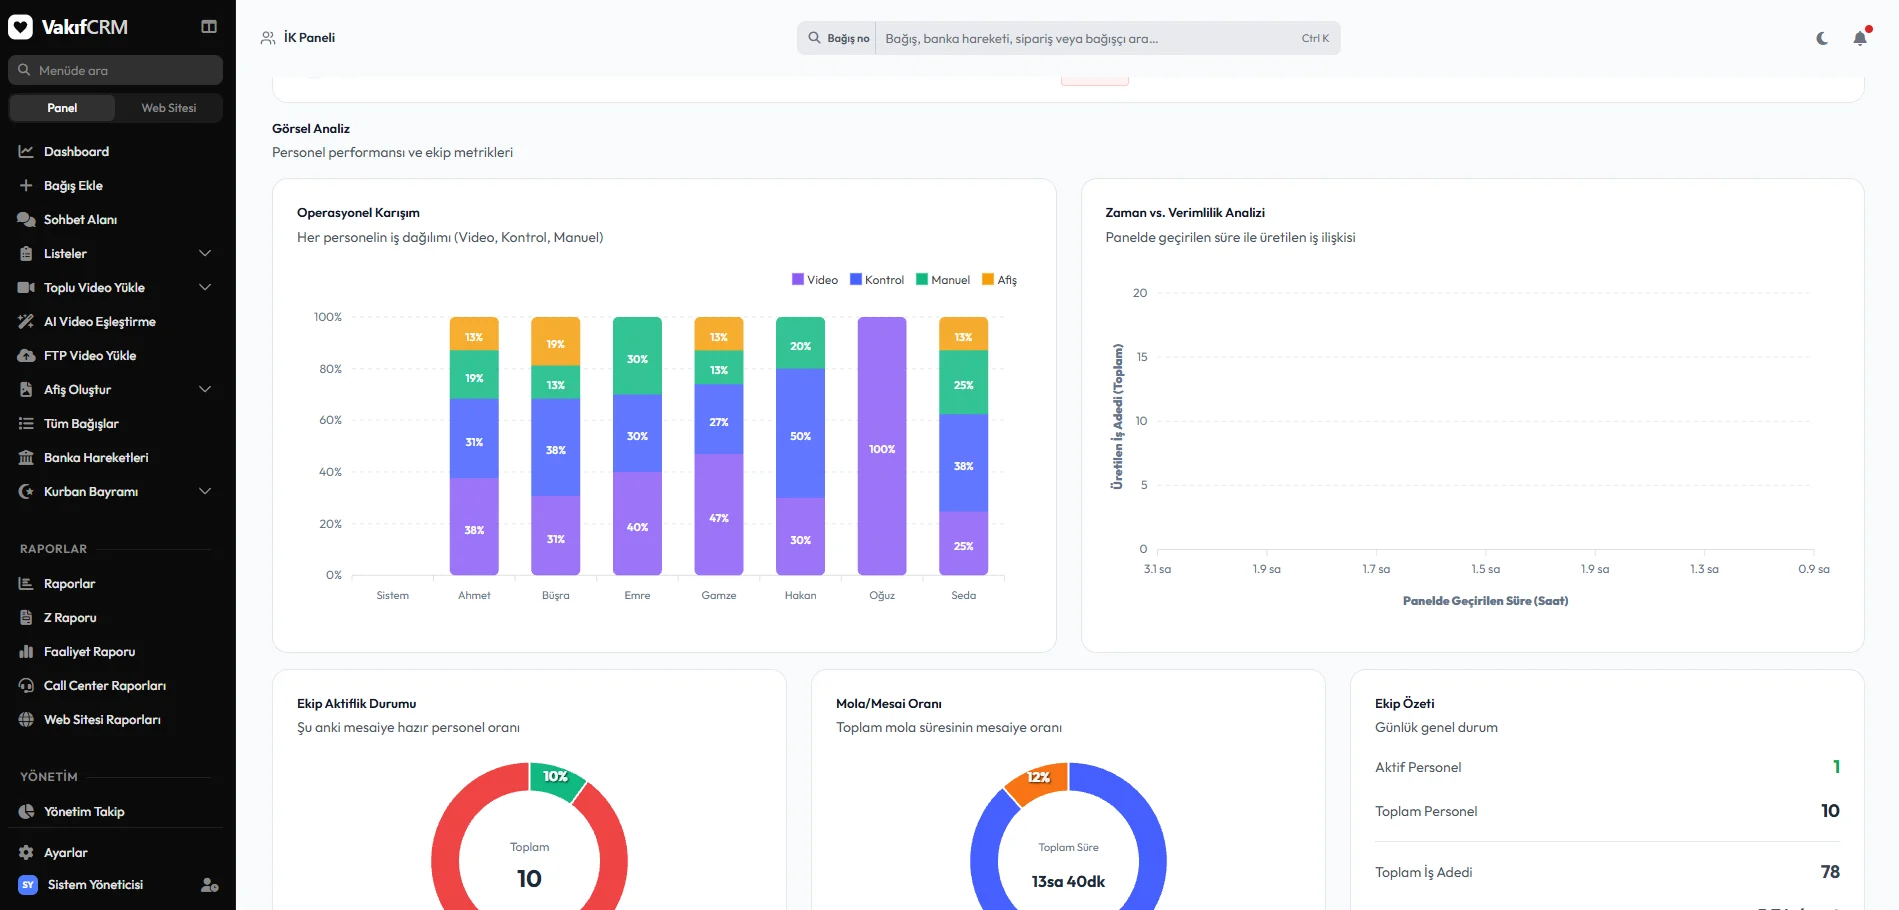Click the Aktif Personel value 1

pyautogui.click(x=1836, y=767)
